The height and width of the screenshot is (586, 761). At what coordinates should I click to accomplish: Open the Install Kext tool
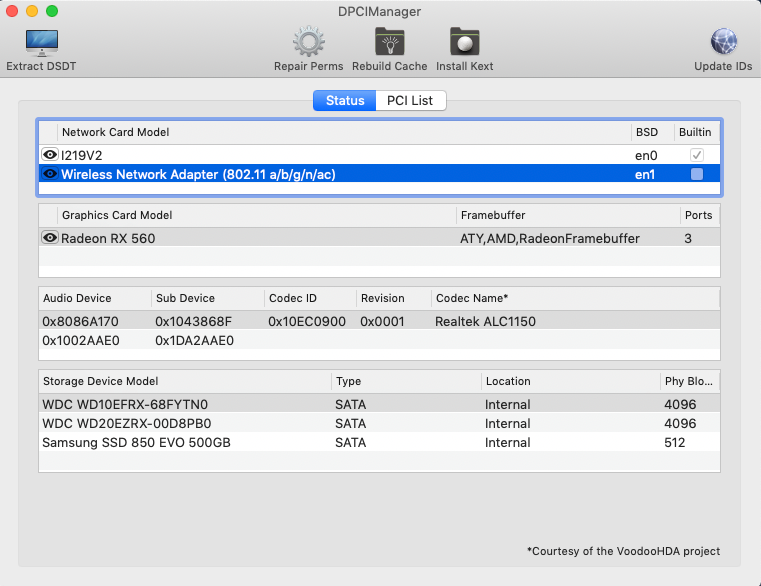click(x=464, y=44)
